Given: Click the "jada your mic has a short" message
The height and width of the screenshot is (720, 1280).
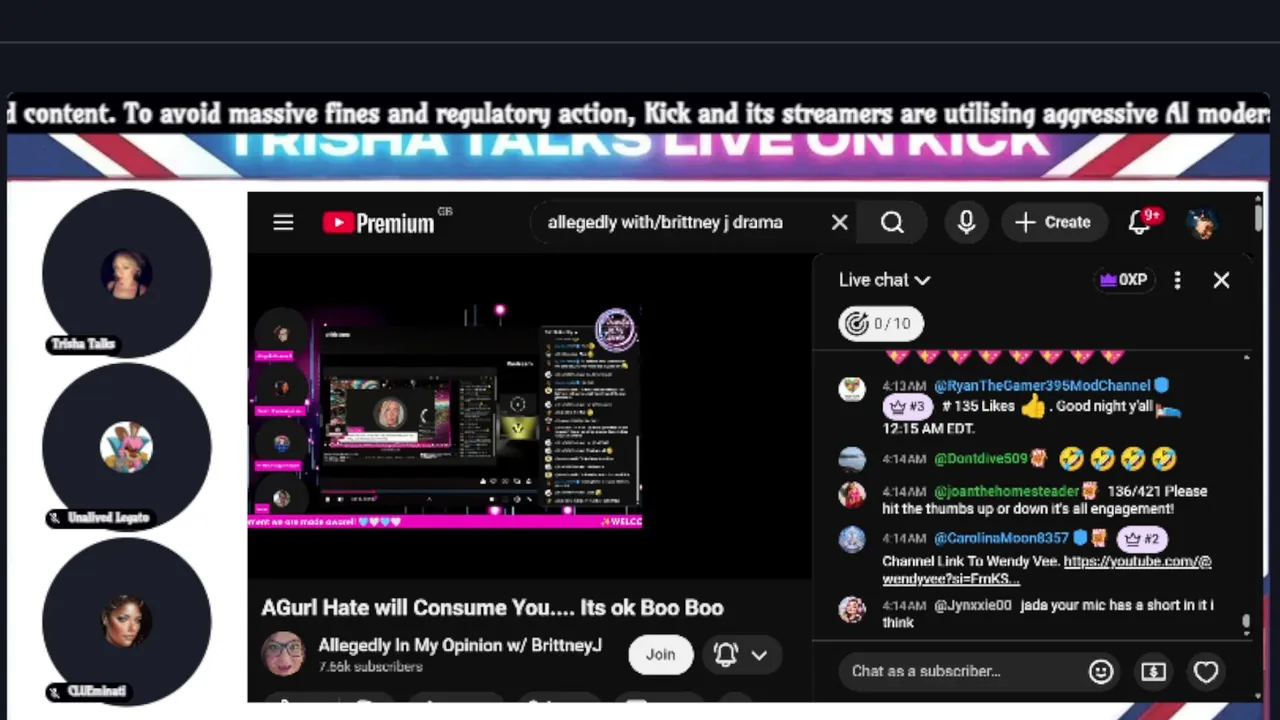Looking at the screenshot, I should tap(1048, 614).
